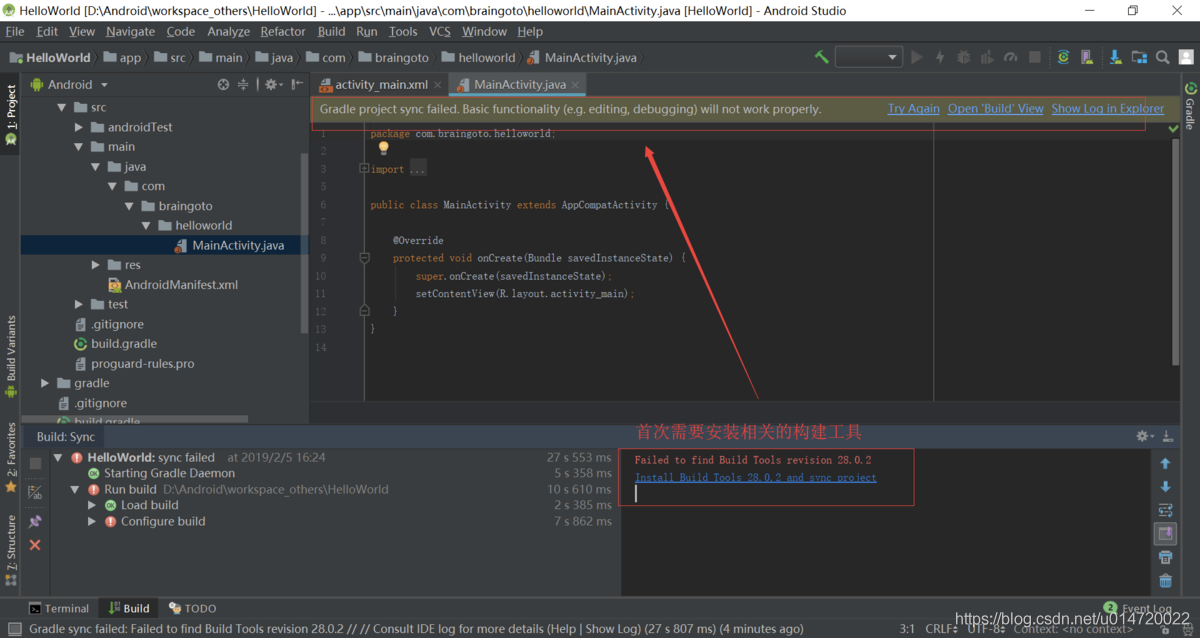Expand the res folder
The height and width of the screenshot is (638, 1200).
tap(96, 265)
